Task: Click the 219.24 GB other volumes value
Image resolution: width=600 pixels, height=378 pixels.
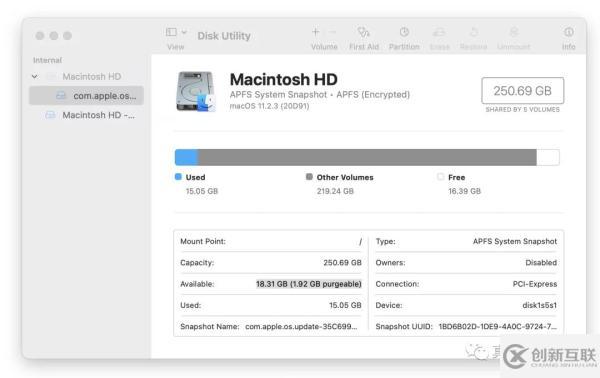Action: 335,191
